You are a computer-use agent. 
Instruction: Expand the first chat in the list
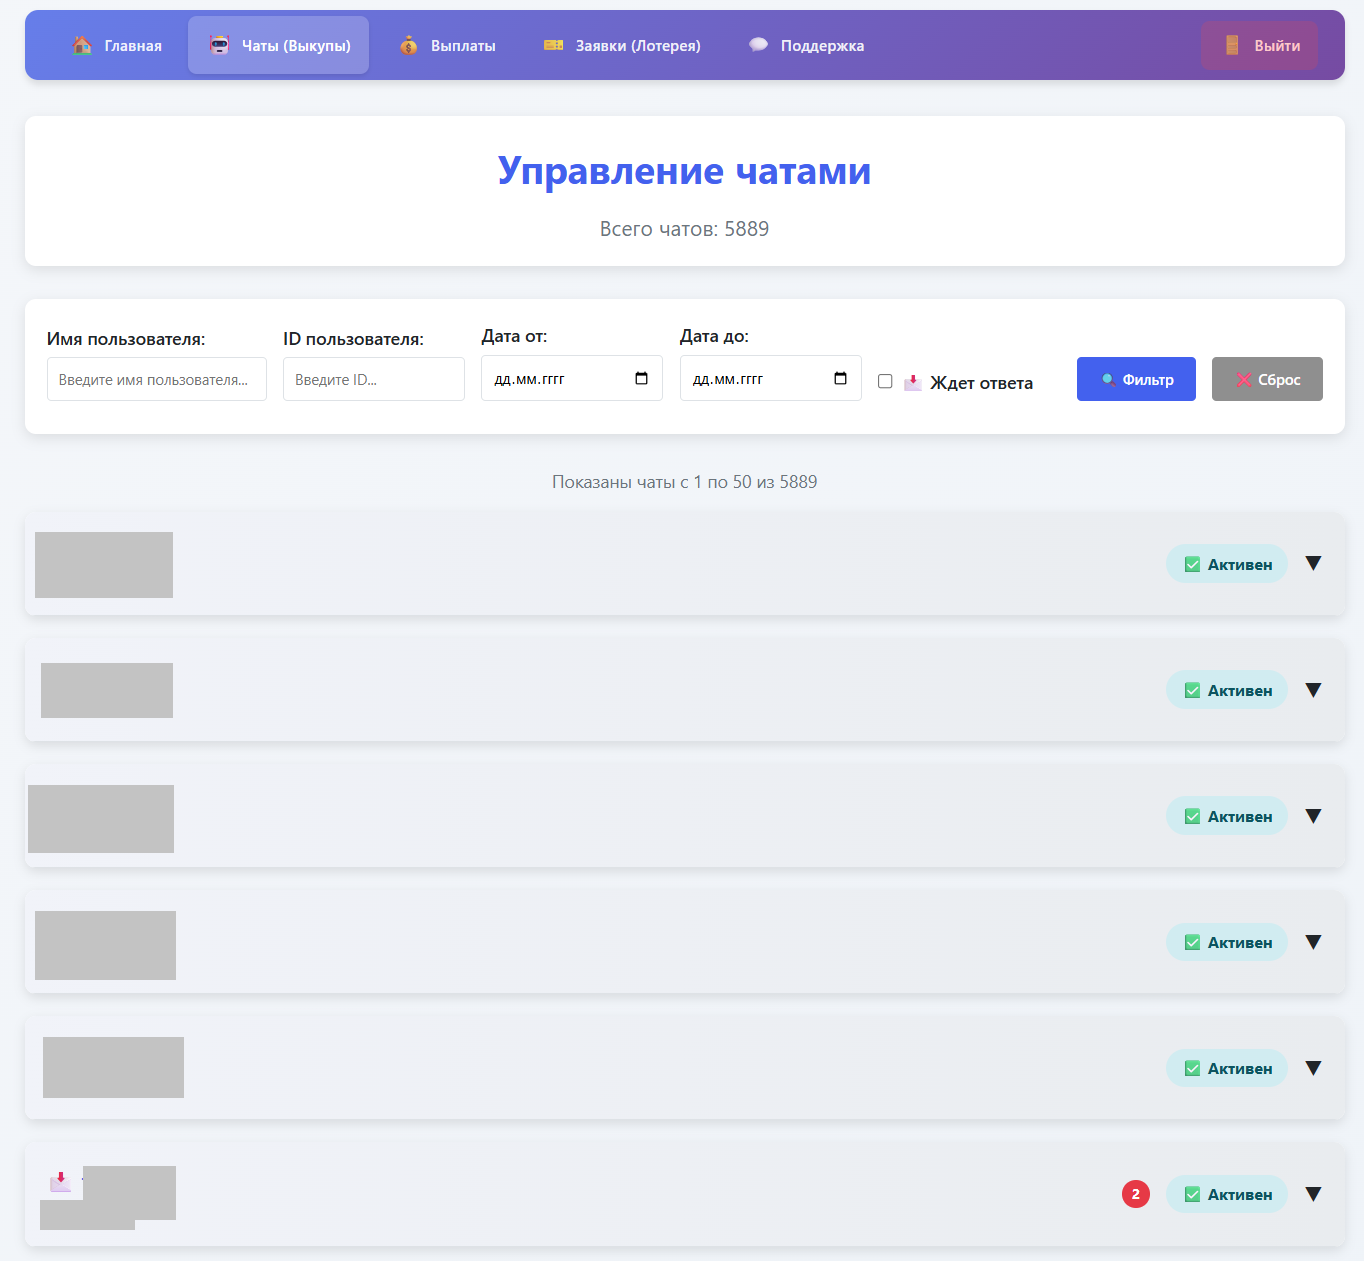click(x=1314, y=563)
